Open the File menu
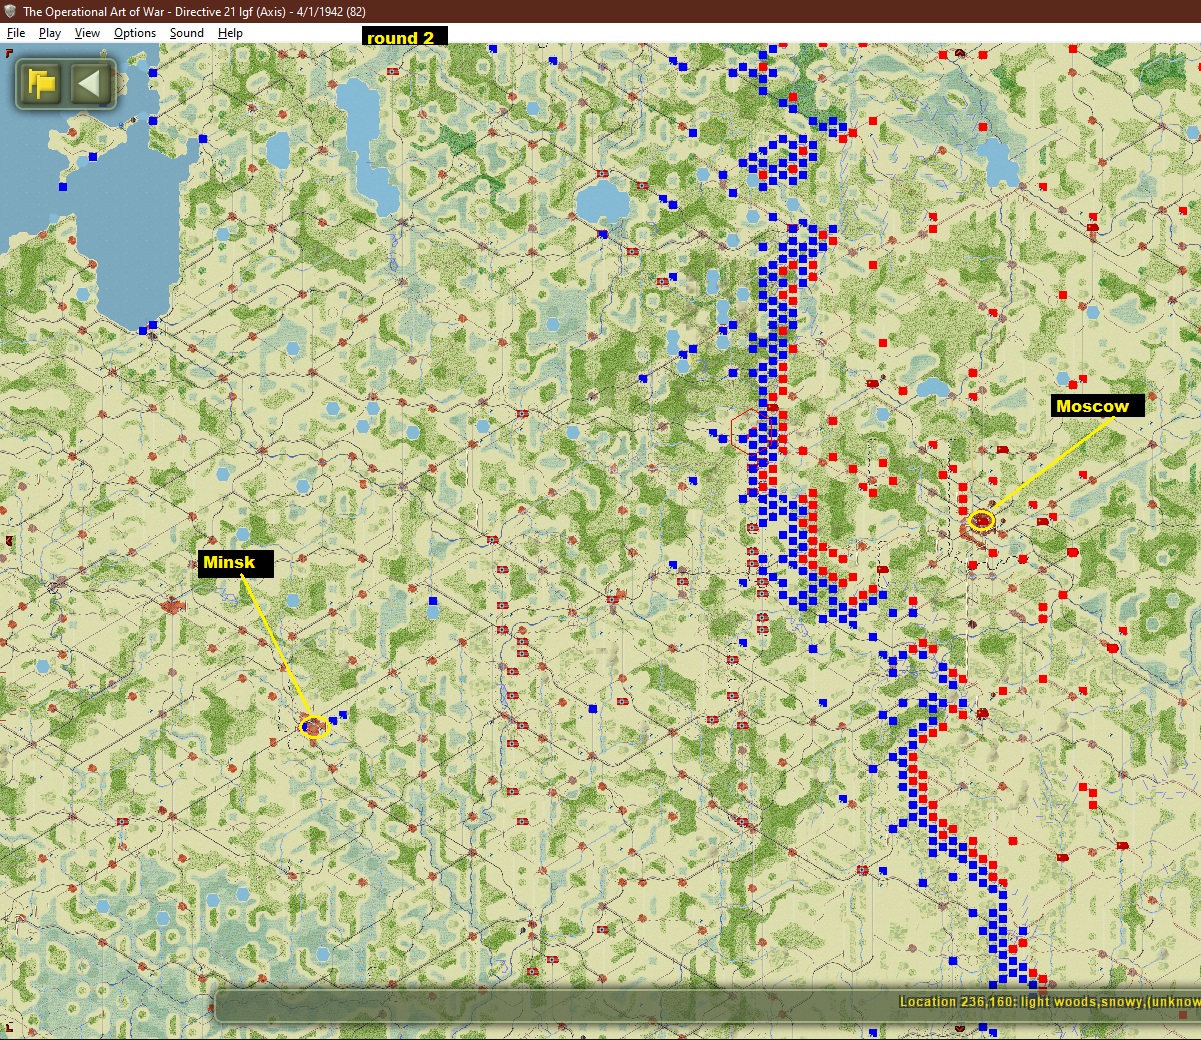 pyautogui.click(x=16, y=33)
